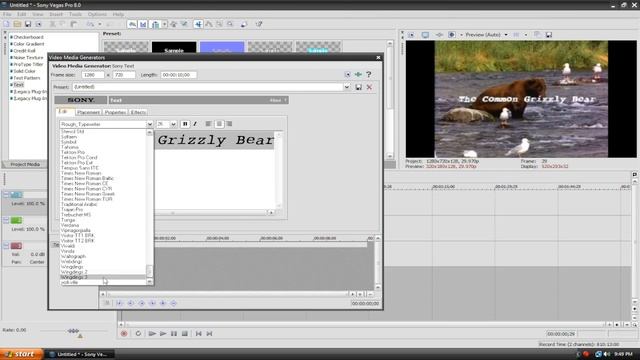Open the Options menu
Viewport: 640px width, 360px height.
pos(97,14)
